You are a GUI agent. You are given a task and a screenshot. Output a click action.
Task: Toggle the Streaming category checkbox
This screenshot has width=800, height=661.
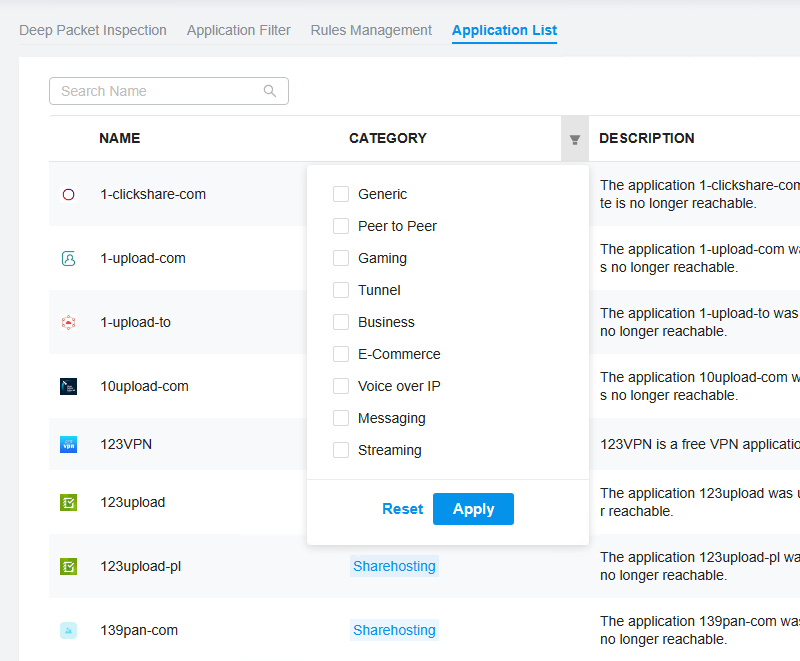coord(341,450)
